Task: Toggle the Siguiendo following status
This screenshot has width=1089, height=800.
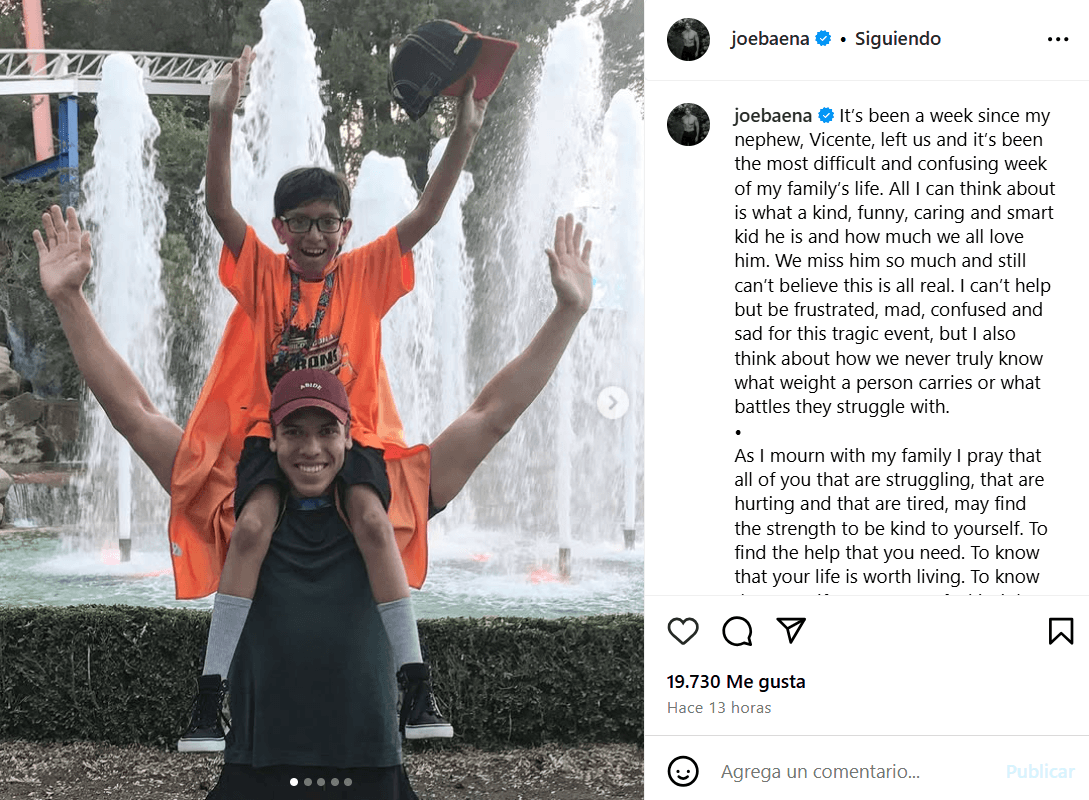Action: click(897, 39)
